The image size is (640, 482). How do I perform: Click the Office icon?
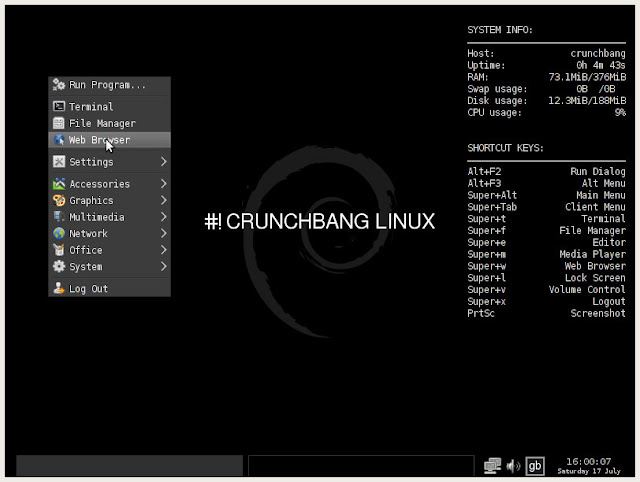coord(59,250)
